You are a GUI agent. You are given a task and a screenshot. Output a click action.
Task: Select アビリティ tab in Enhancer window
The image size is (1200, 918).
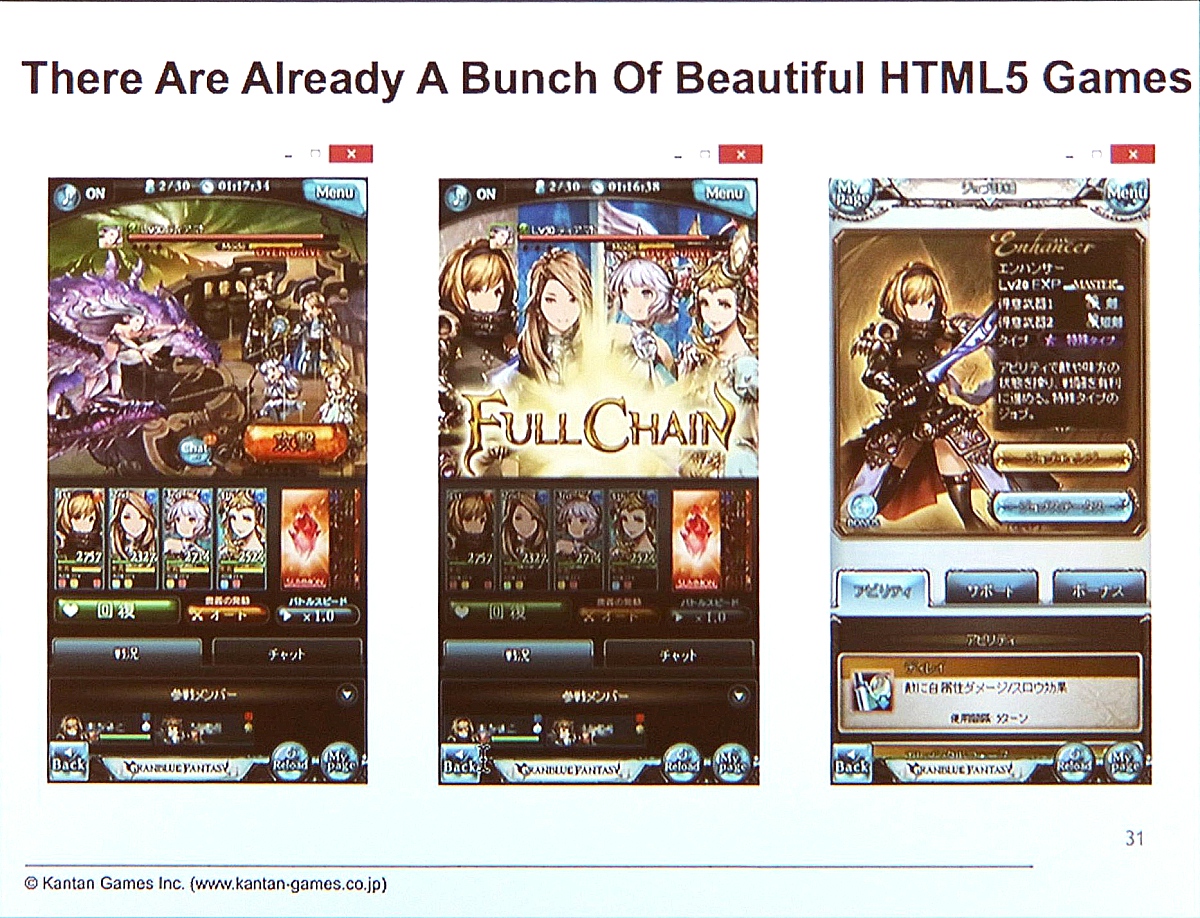[883, 589]
